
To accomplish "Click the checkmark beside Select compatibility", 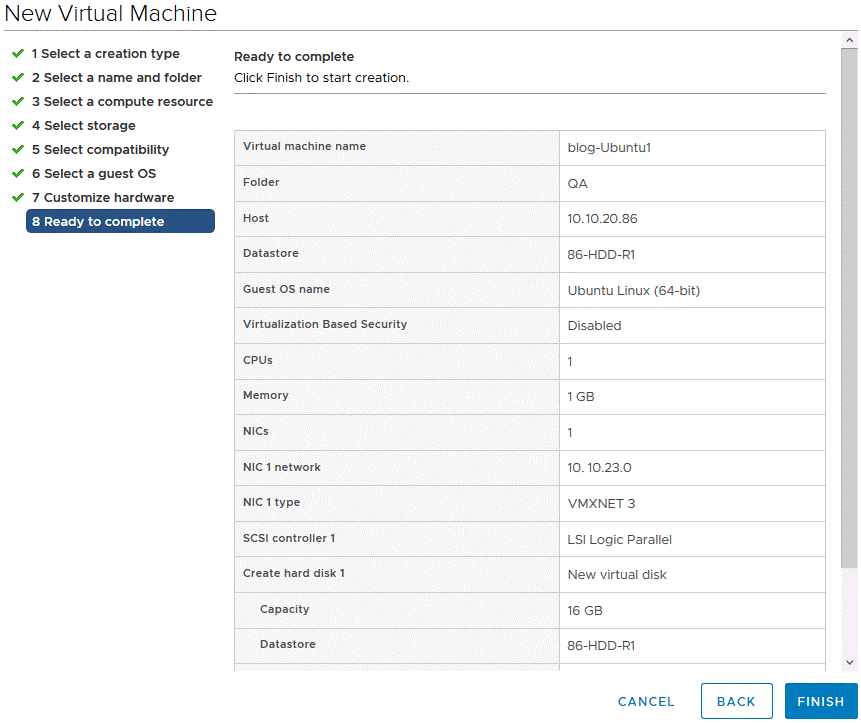I will (x=17, y=150).
